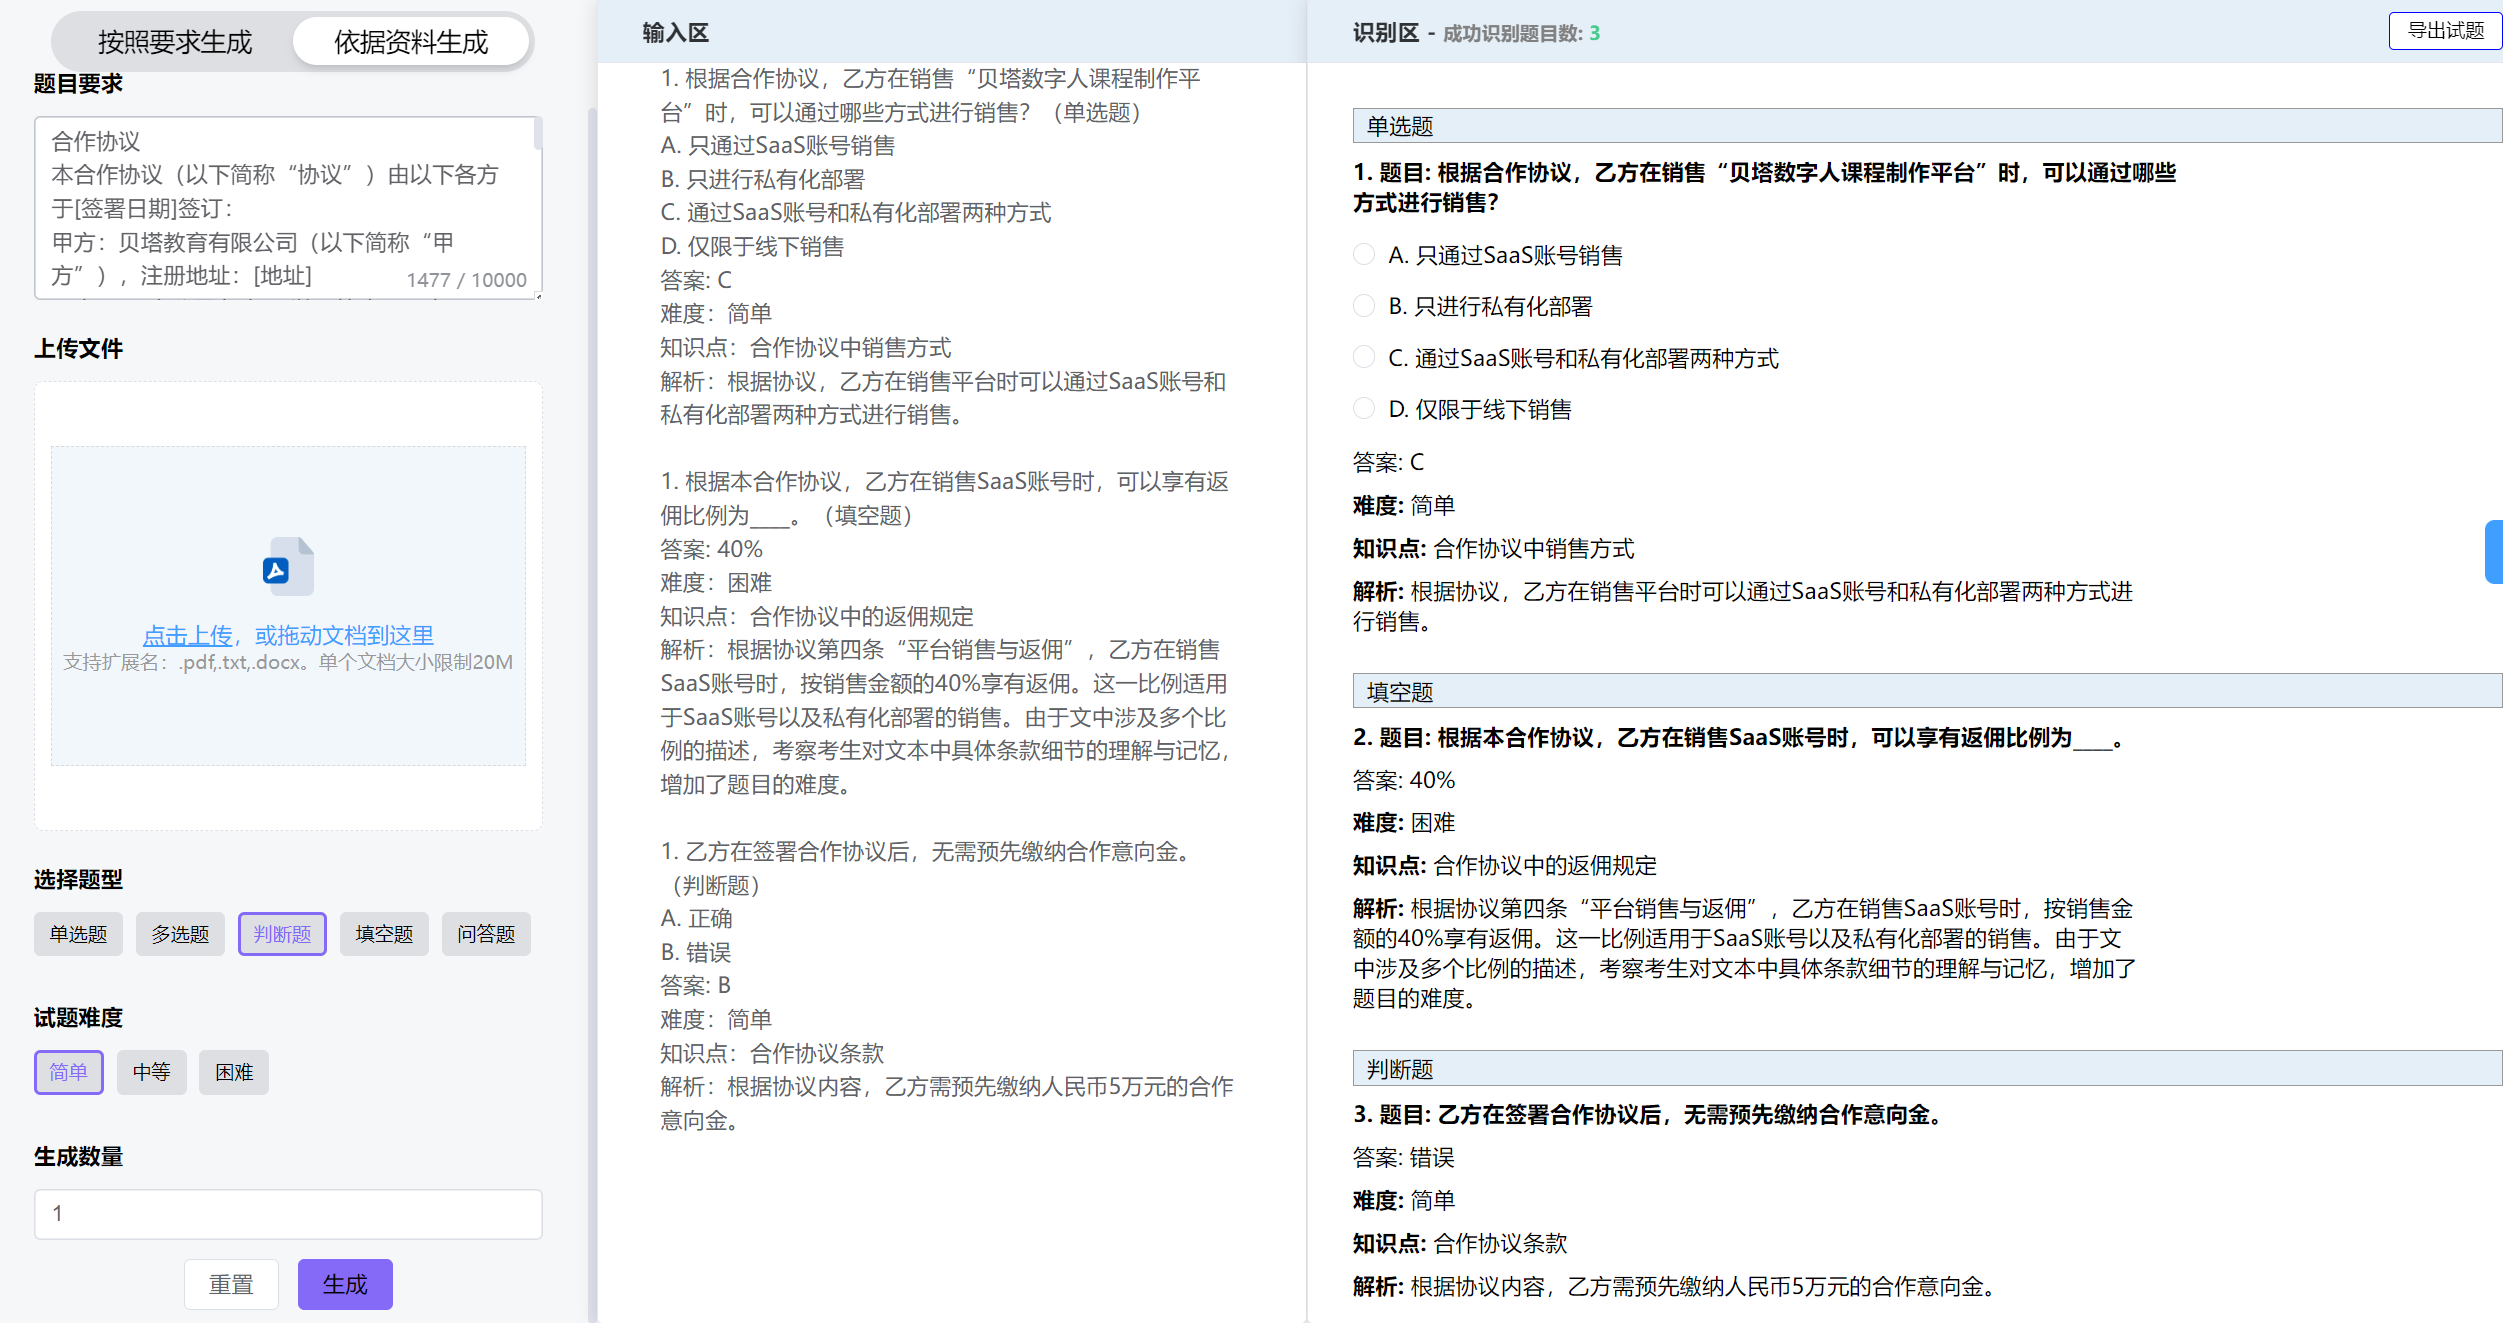Enable the 填空题 question type
The image size is (2503, 1323).
pos(384,934)
